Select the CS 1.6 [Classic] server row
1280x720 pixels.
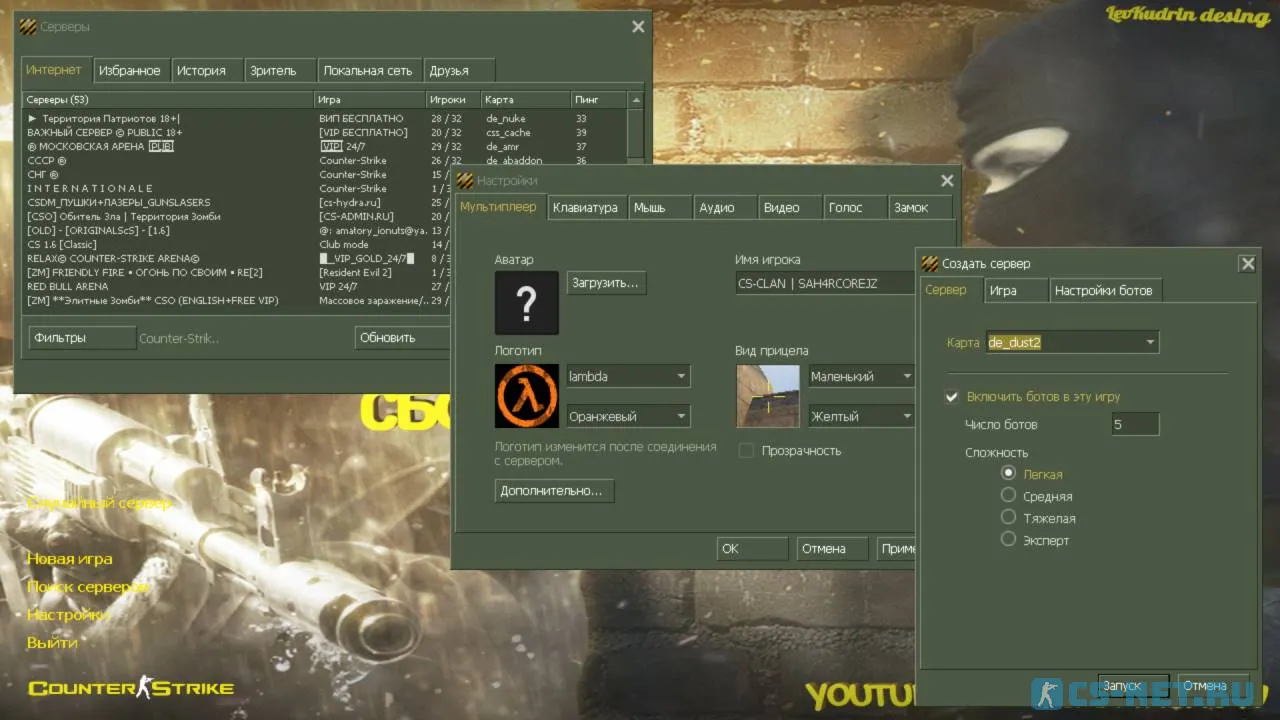pyautogui.click(x=239, y=244)
